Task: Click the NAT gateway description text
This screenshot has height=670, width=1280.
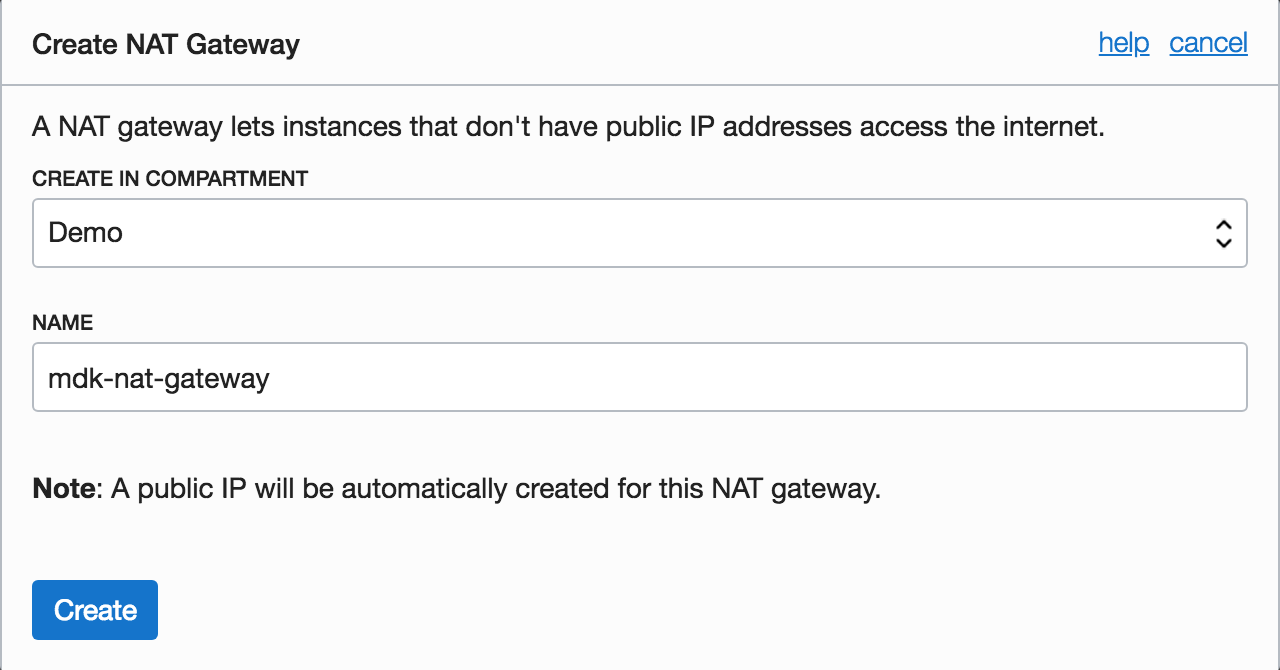Action: (568, 128)
